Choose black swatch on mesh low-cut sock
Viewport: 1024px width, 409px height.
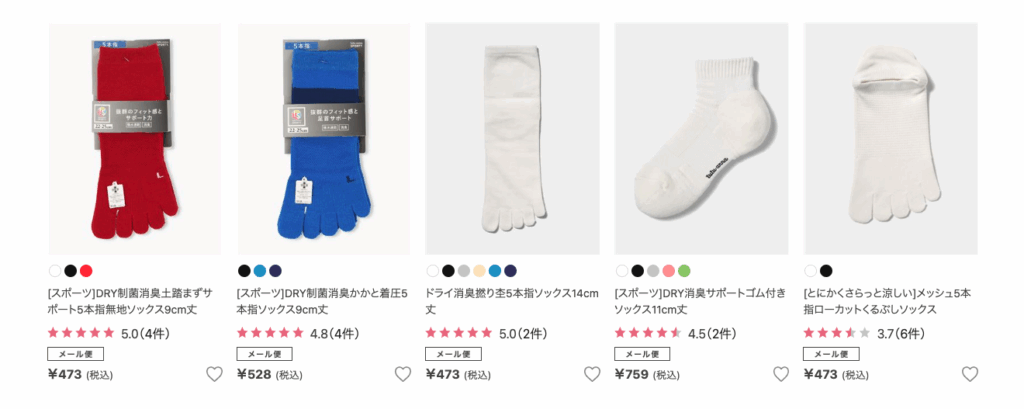[826, 270]
